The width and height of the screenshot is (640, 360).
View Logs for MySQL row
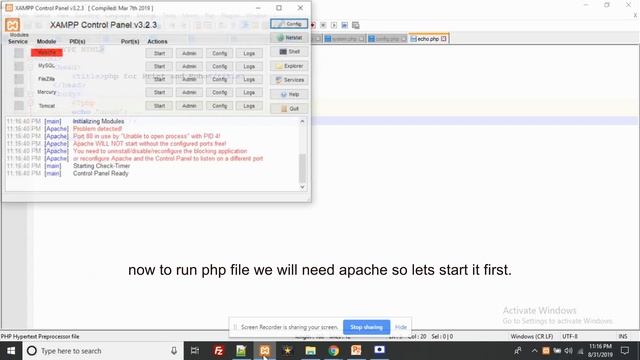click(249, 66)
